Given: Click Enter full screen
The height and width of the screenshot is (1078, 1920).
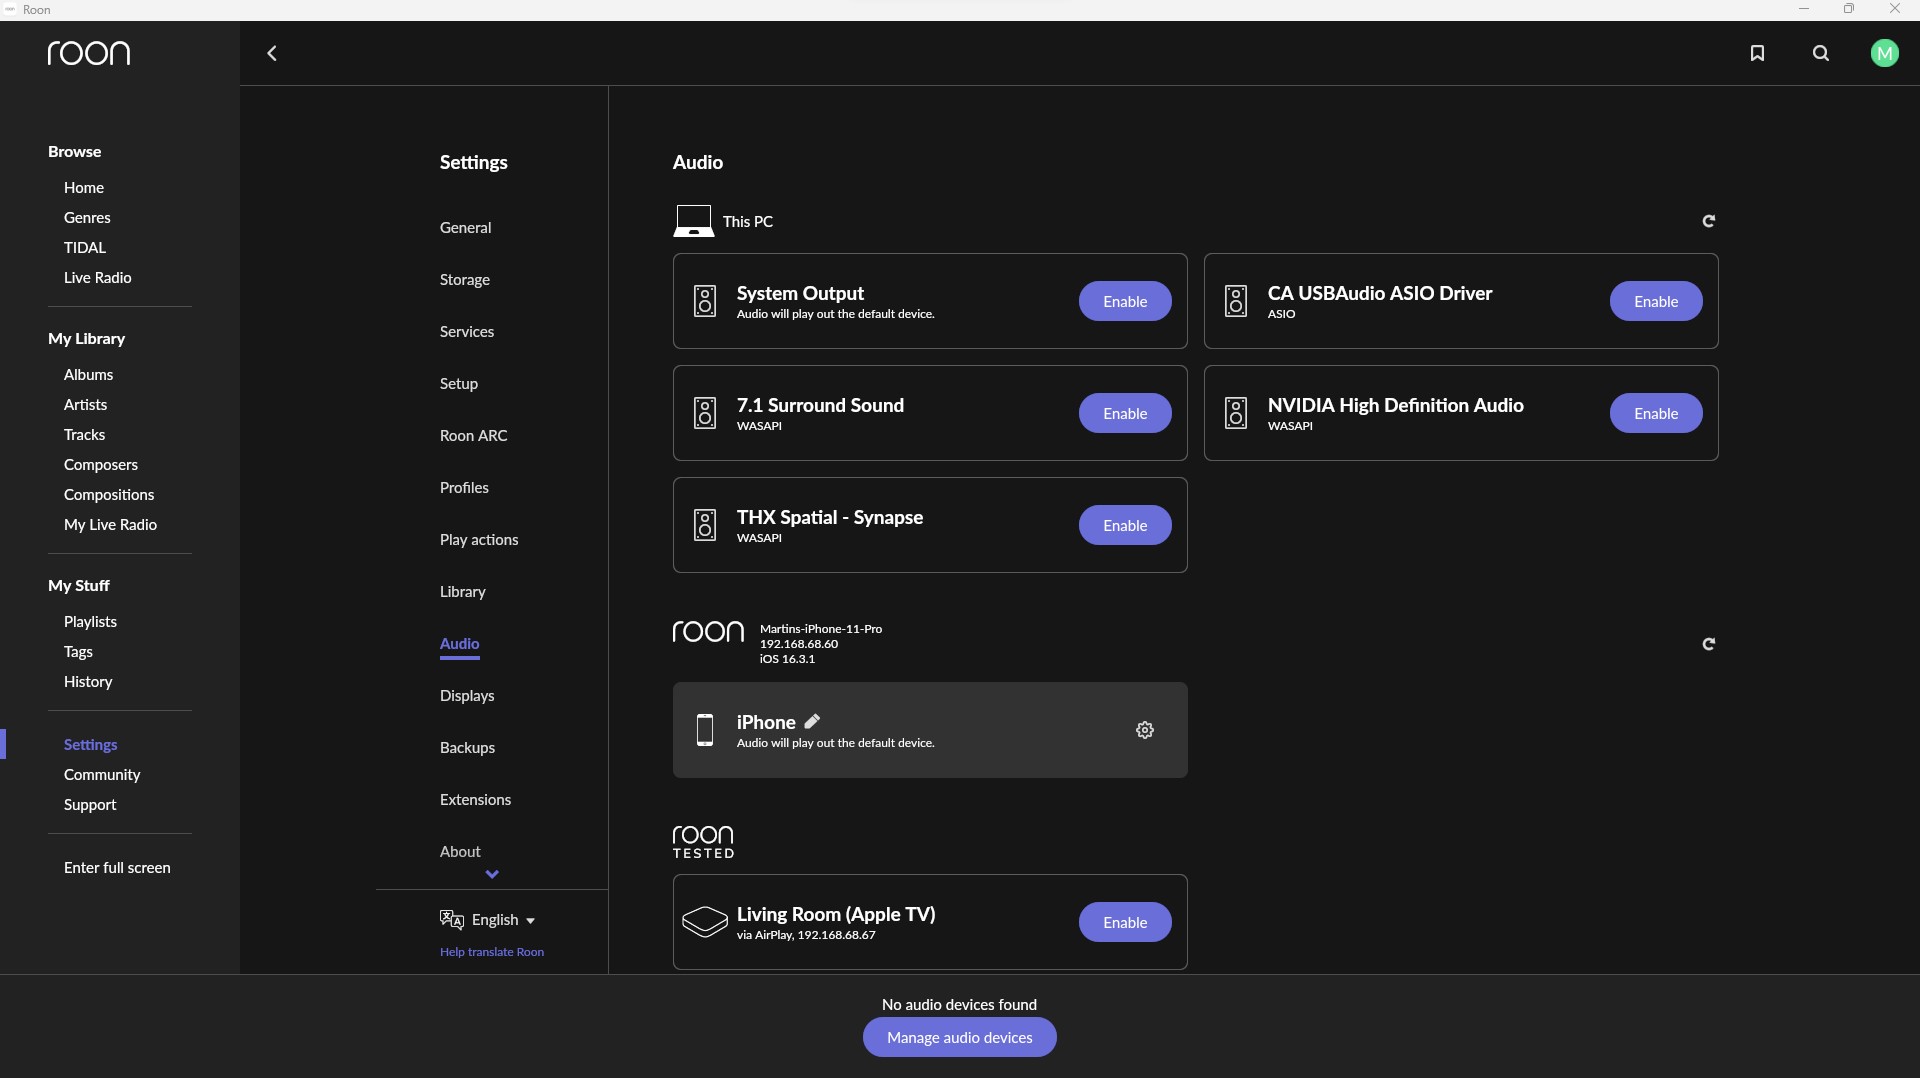Looking at the screenshot, I should (x=117, y=868).
